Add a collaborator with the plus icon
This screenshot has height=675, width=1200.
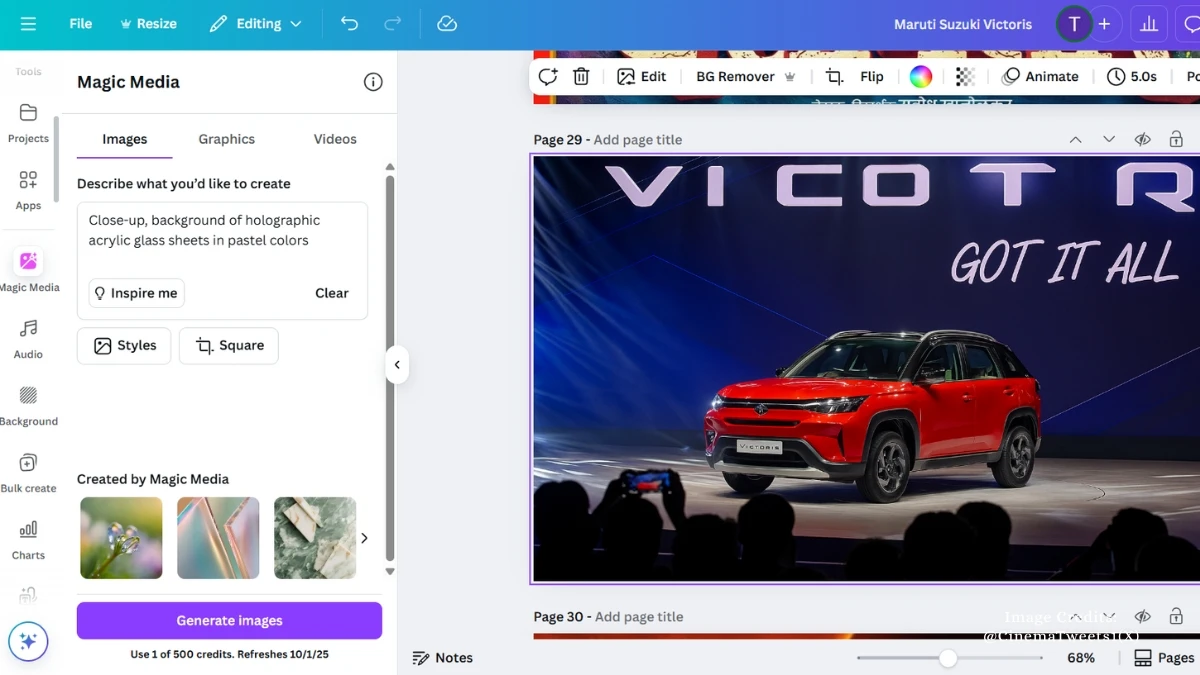pyautogui.click(x=1104, y=24)
